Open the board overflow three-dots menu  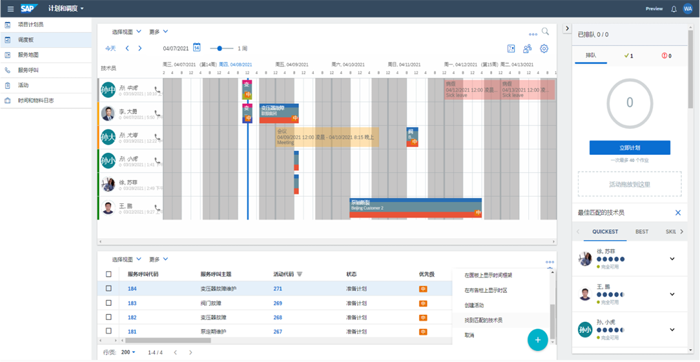point(533,34)
